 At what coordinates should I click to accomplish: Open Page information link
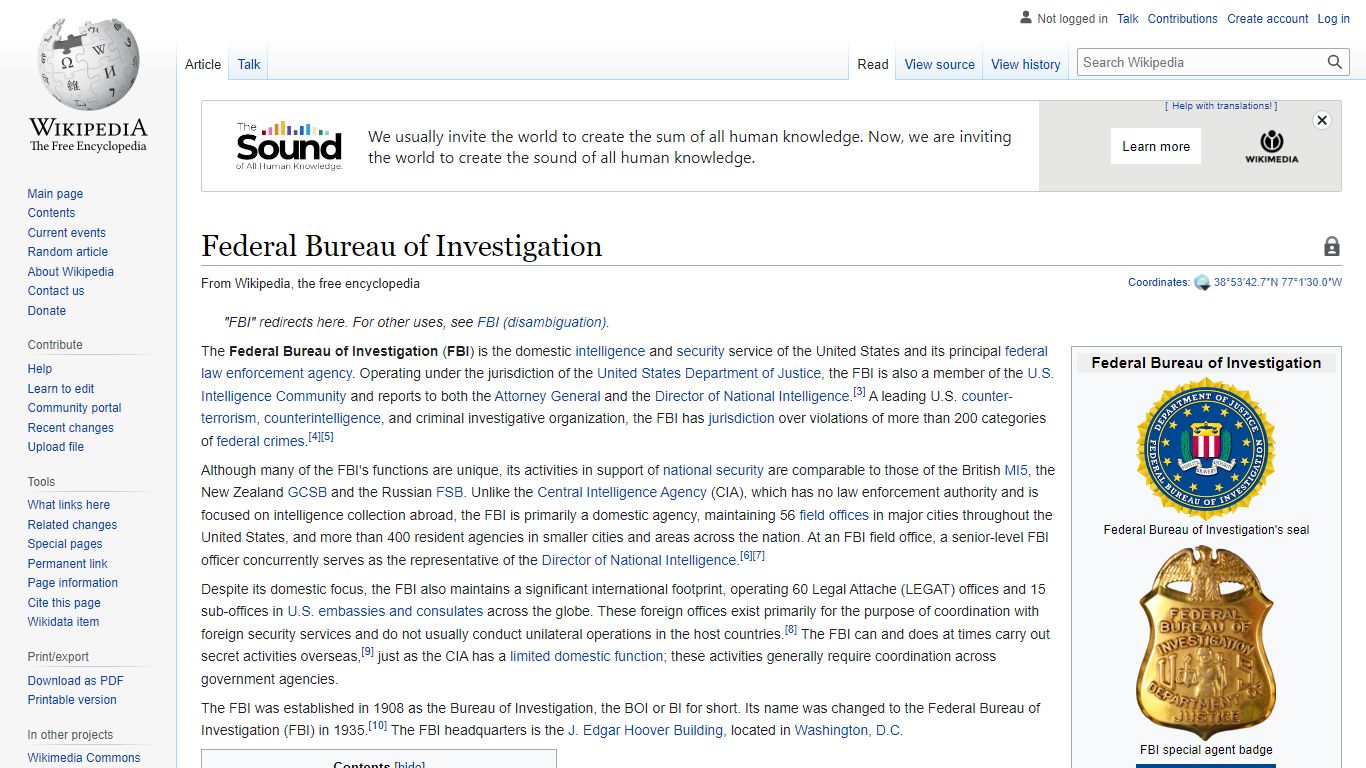pos(72,583)
